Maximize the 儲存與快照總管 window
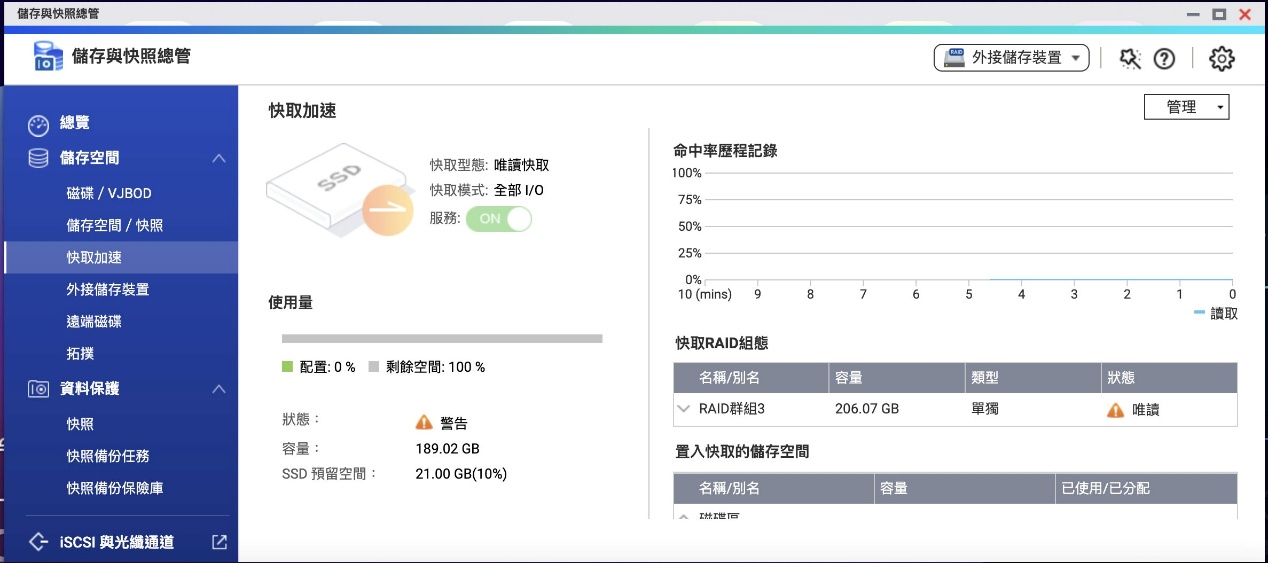This screenshot has height=563, width=1268. click(1219, 14)
